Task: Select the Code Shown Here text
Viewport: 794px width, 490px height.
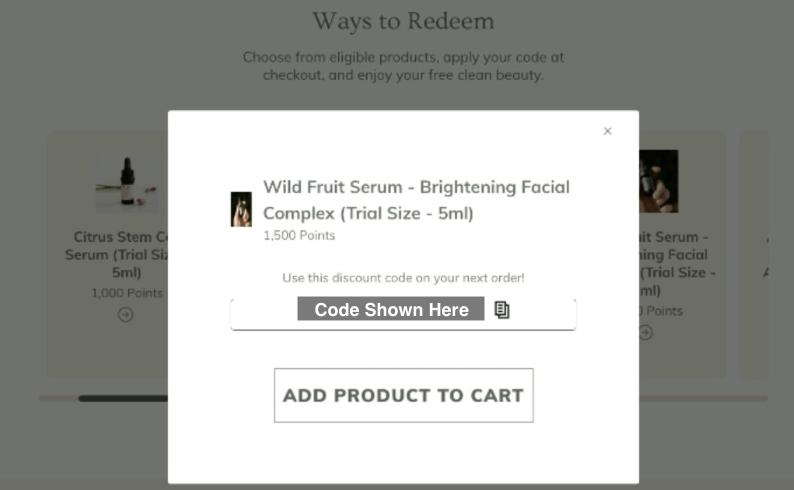Action: coord(391,310)
